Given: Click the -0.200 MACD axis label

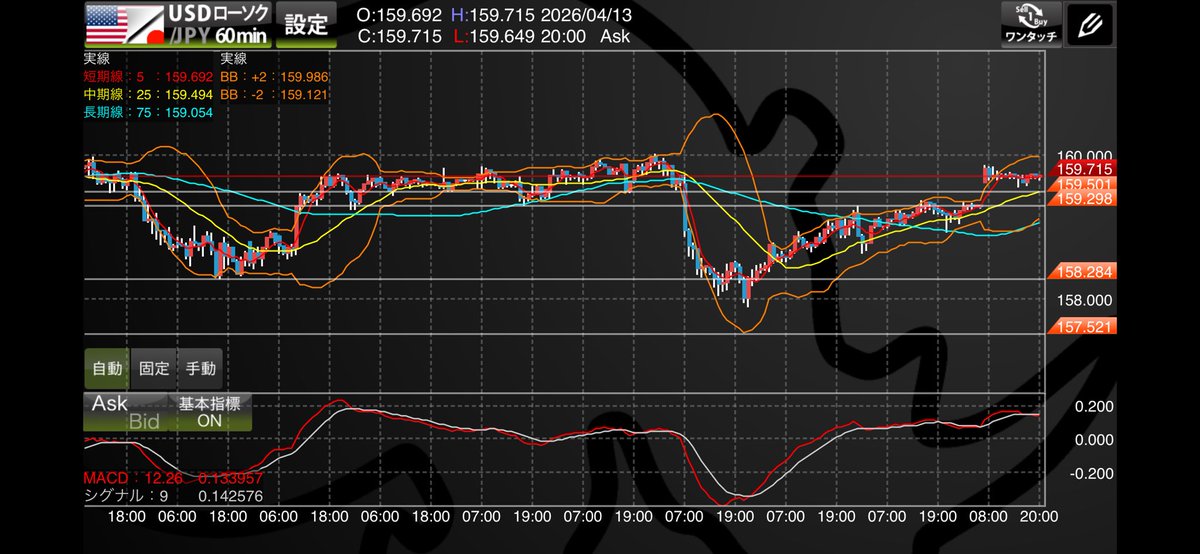Looking at the screenshot, I should click(x=1090, y=474).
